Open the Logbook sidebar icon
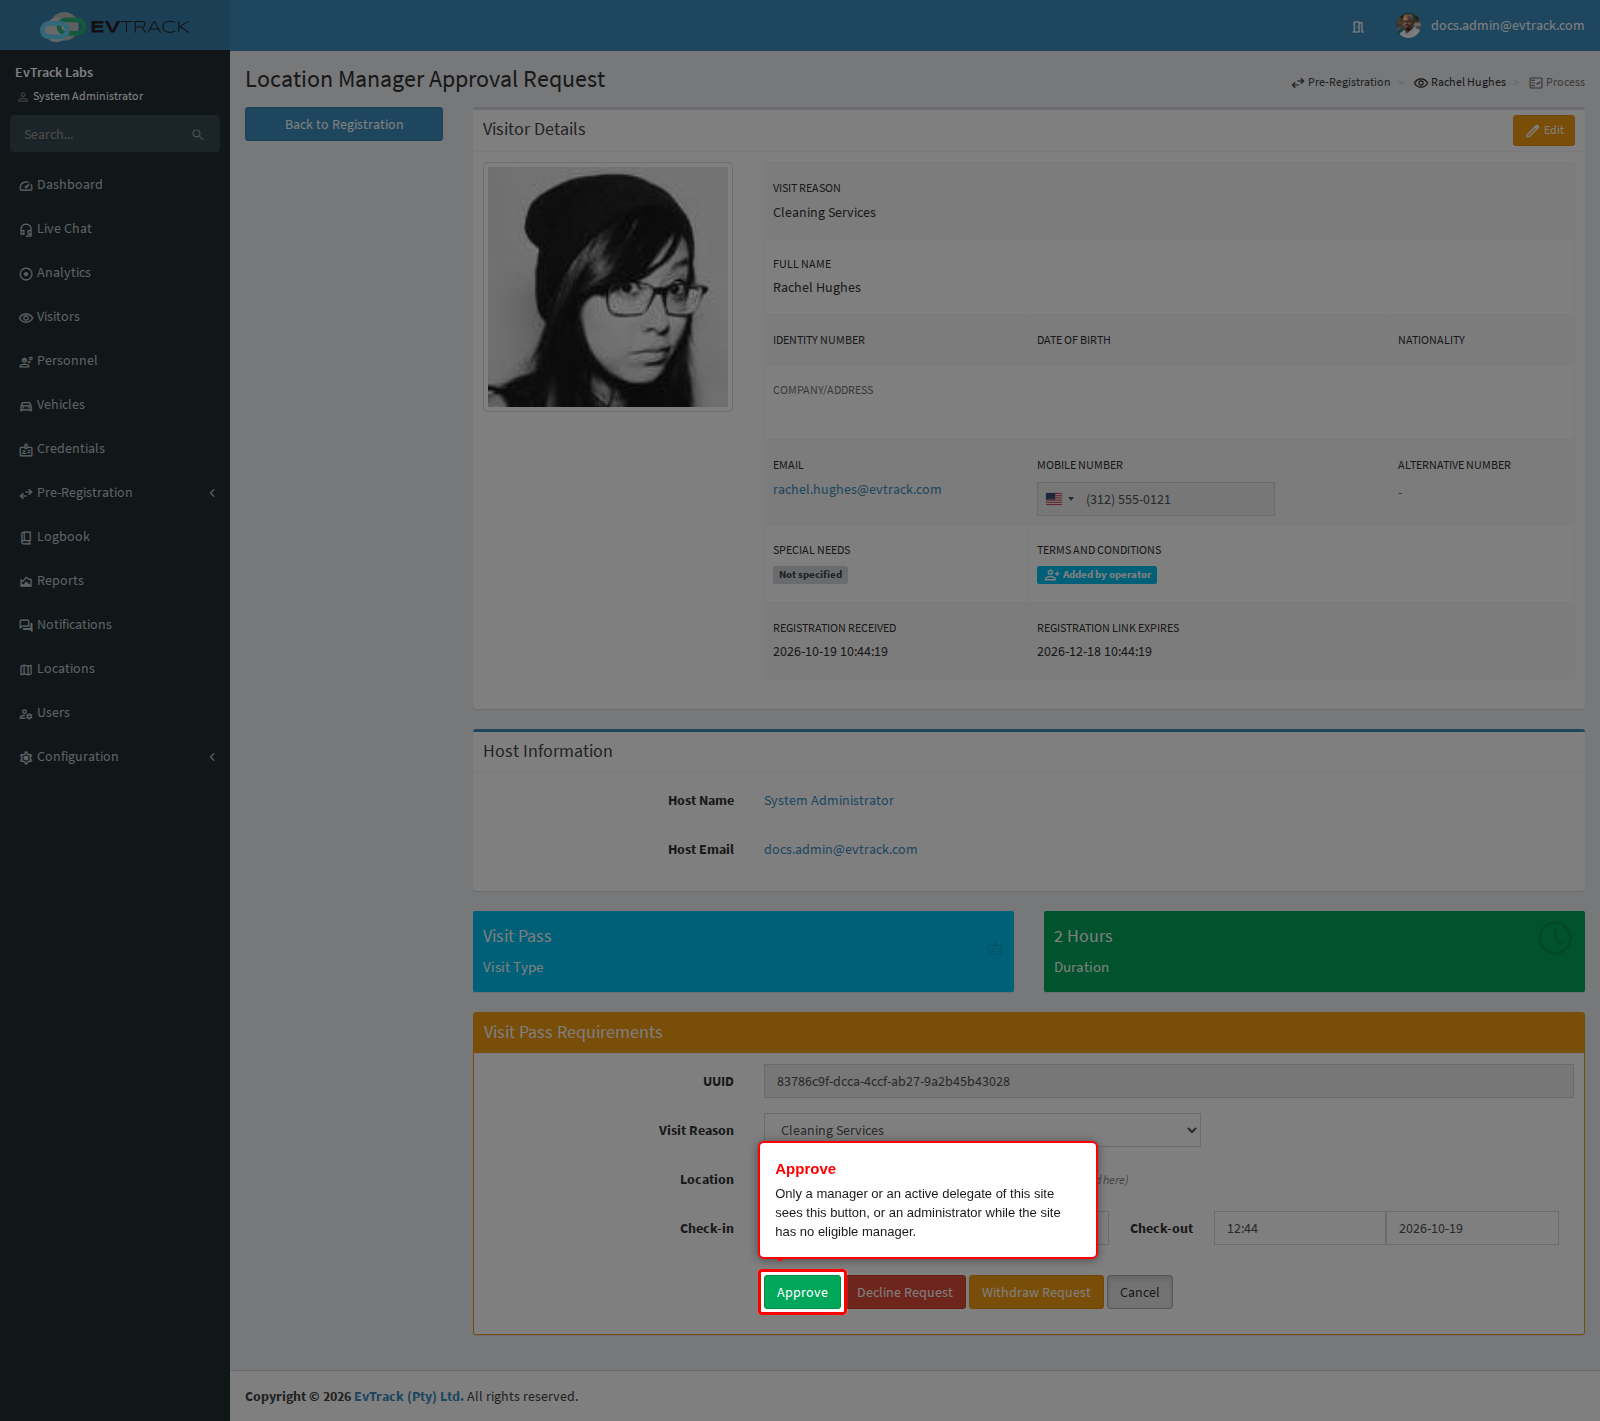The image size is (1600, 1421). [x=26, y=538]
